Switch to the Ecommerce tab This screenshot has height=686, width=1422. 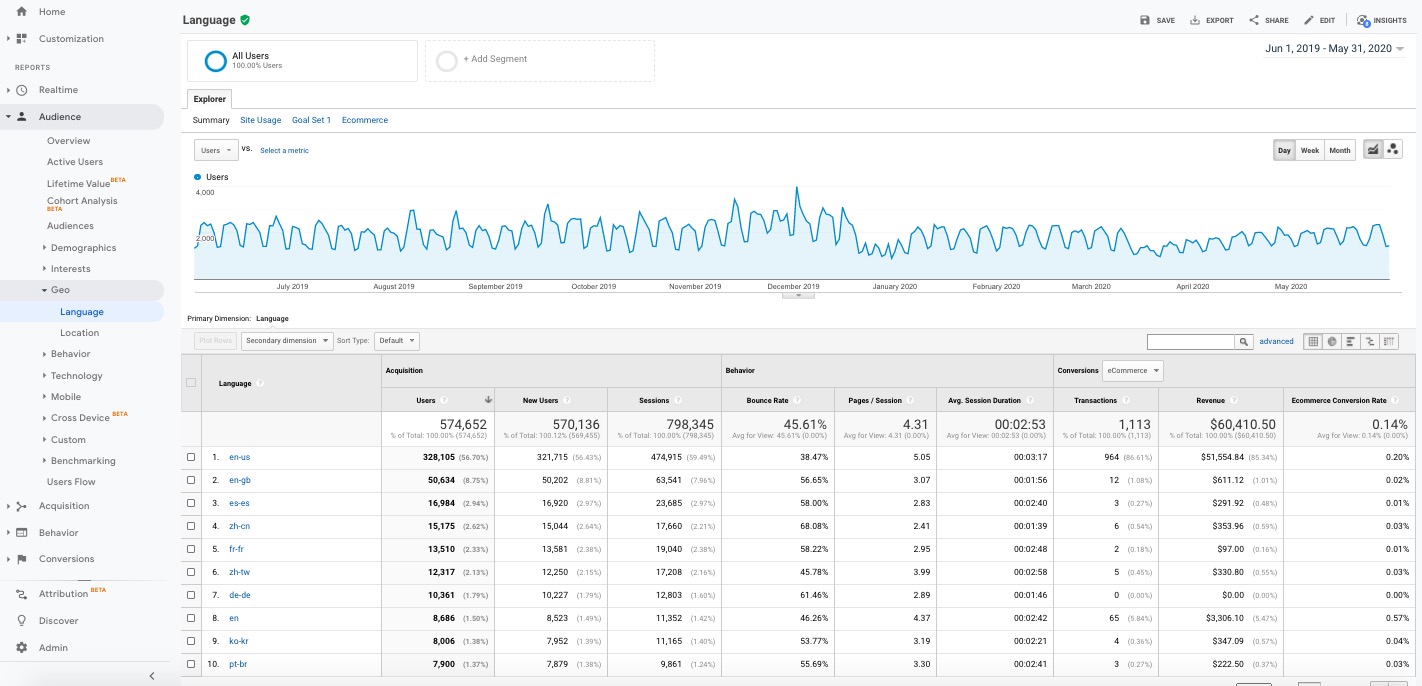point(365,120)
